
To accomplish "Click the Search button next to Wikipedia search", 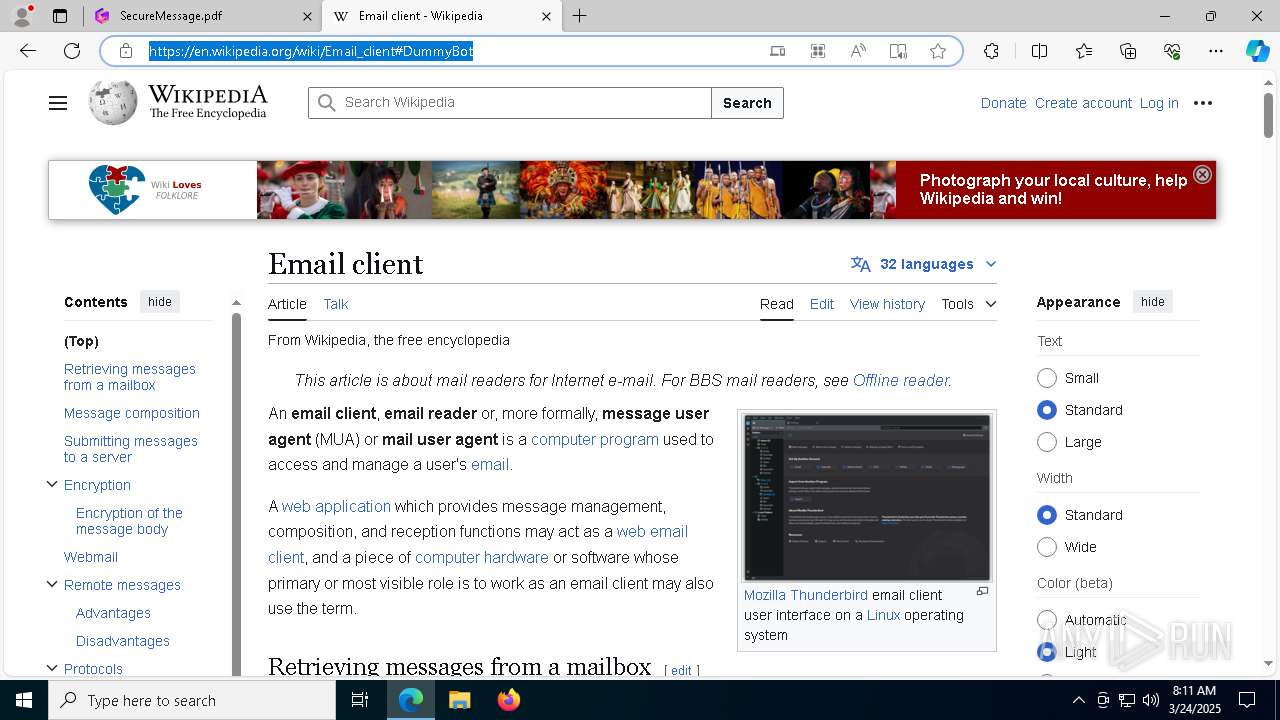I will coord(747,103).
